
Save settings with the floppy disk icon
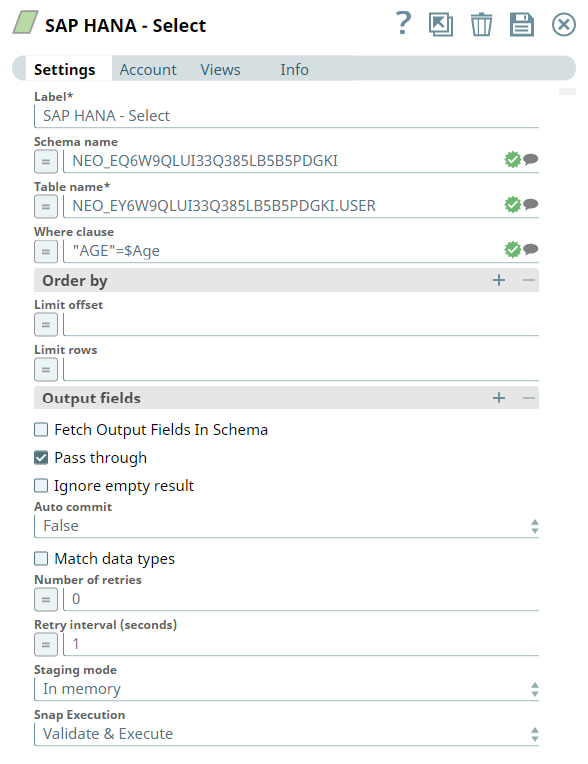coord(522,24)
